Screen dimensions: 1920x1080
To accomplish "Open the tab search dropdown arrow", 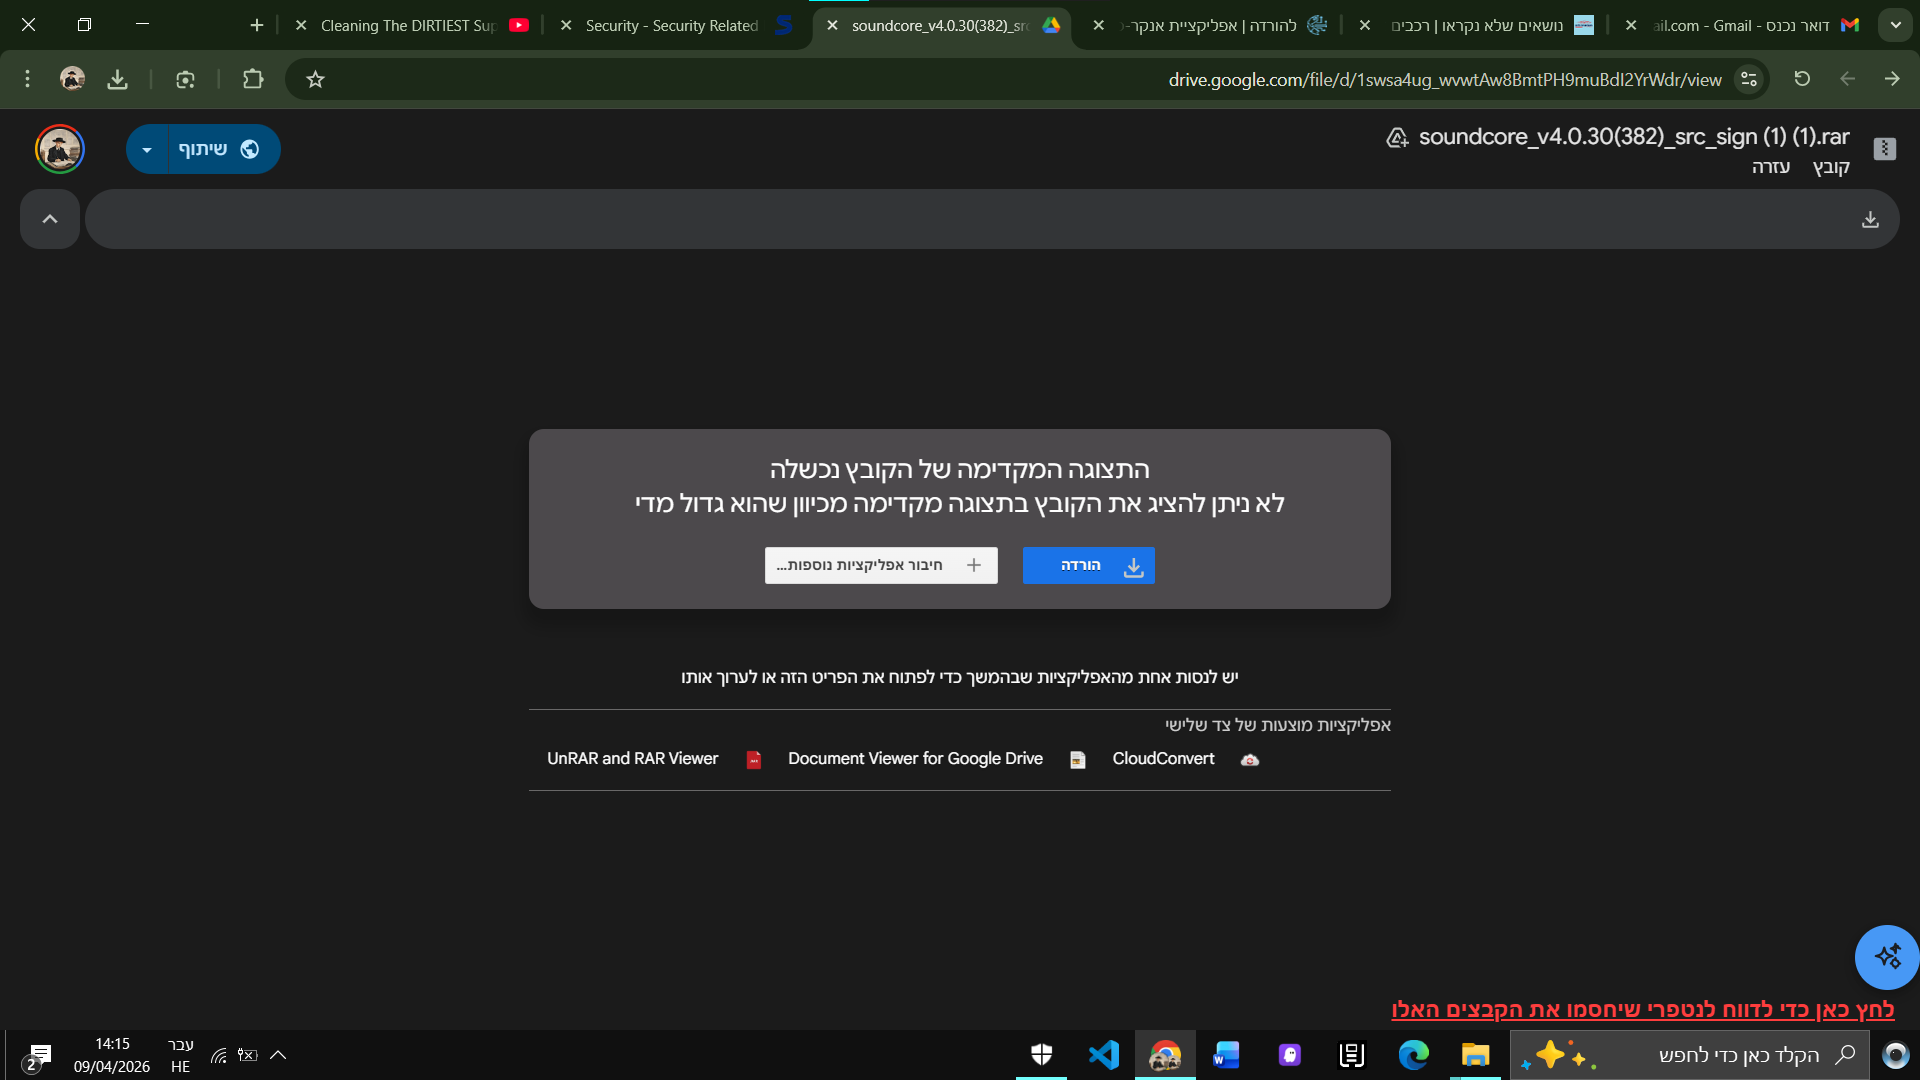I will 1895,25.
